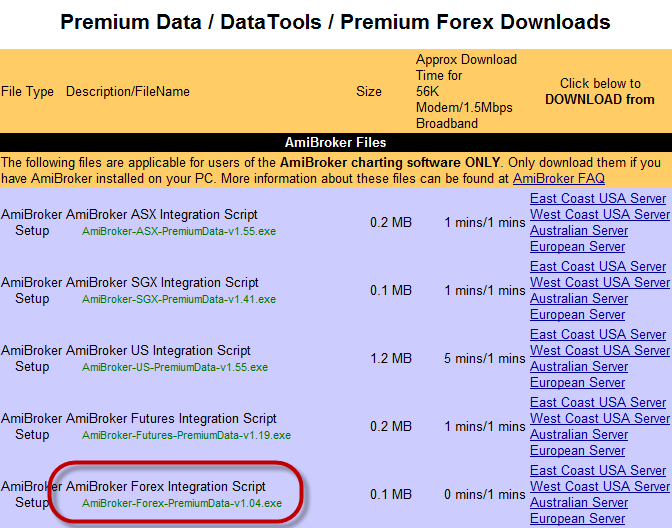Click the AmiBroker-US-PremiumData-v1.55.exe filename

click(175, 367)
